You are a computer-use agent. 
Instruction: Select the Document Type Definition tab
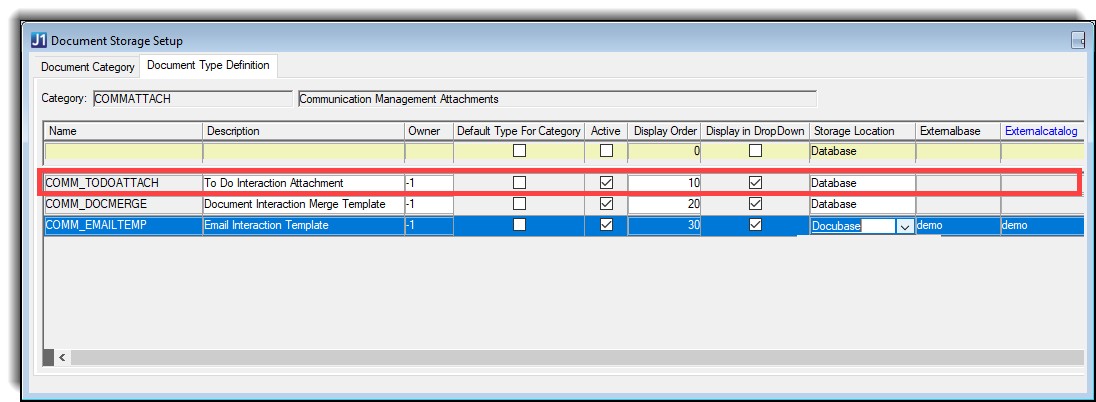(208, 65)
